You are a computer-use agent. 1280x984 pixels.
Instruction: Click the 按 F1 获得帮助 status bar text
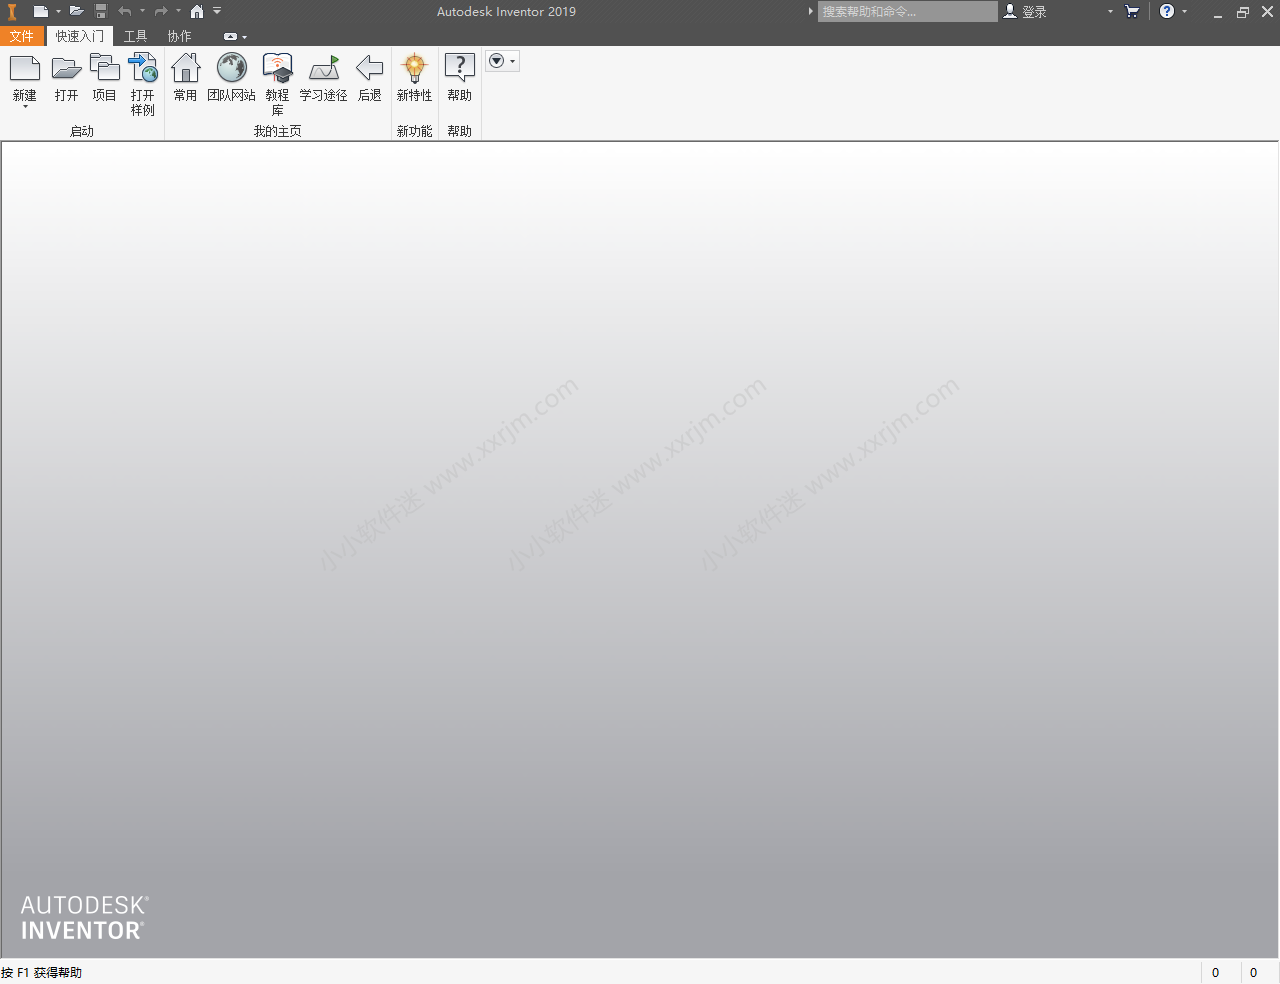[42, 972]
